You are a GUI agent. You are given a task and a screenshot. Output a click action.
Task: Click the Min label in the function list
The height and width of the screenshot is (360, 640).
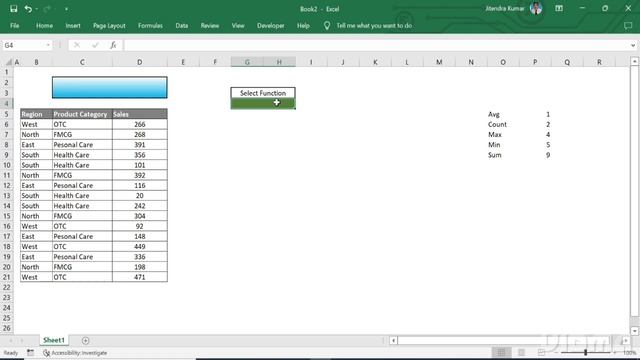coord(494,145)
